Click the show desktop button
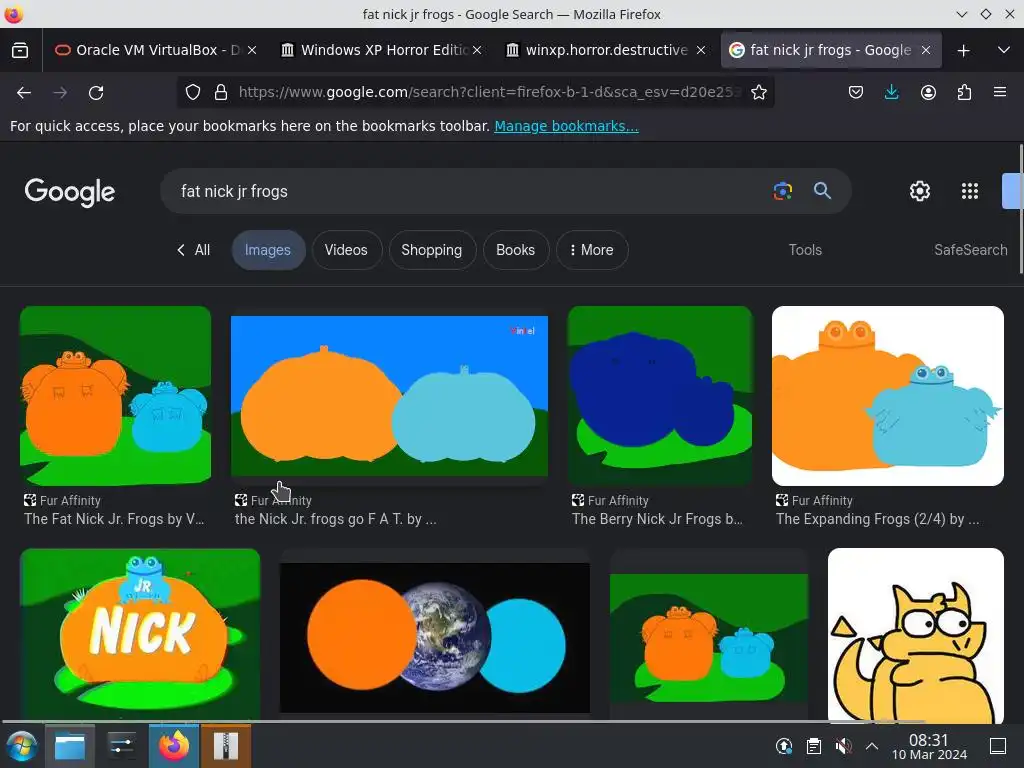The image size is (1024, 768). 998,746
